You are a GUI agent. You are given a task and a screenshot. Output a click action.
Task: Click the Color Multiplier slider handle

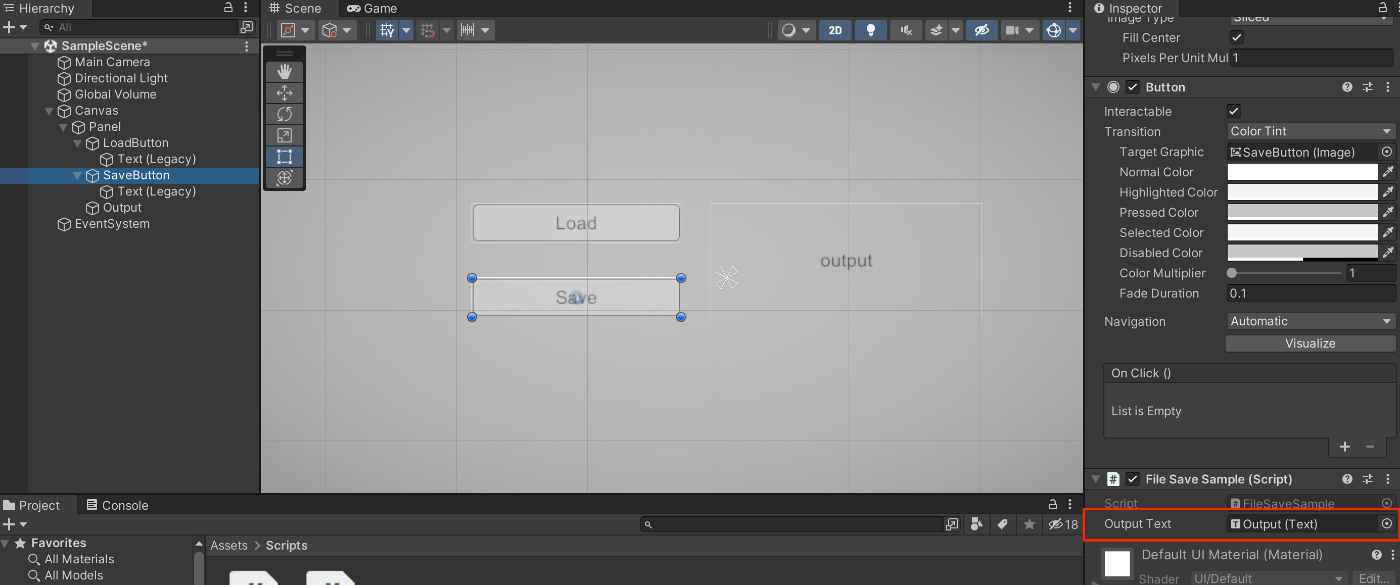[1232, 273]
